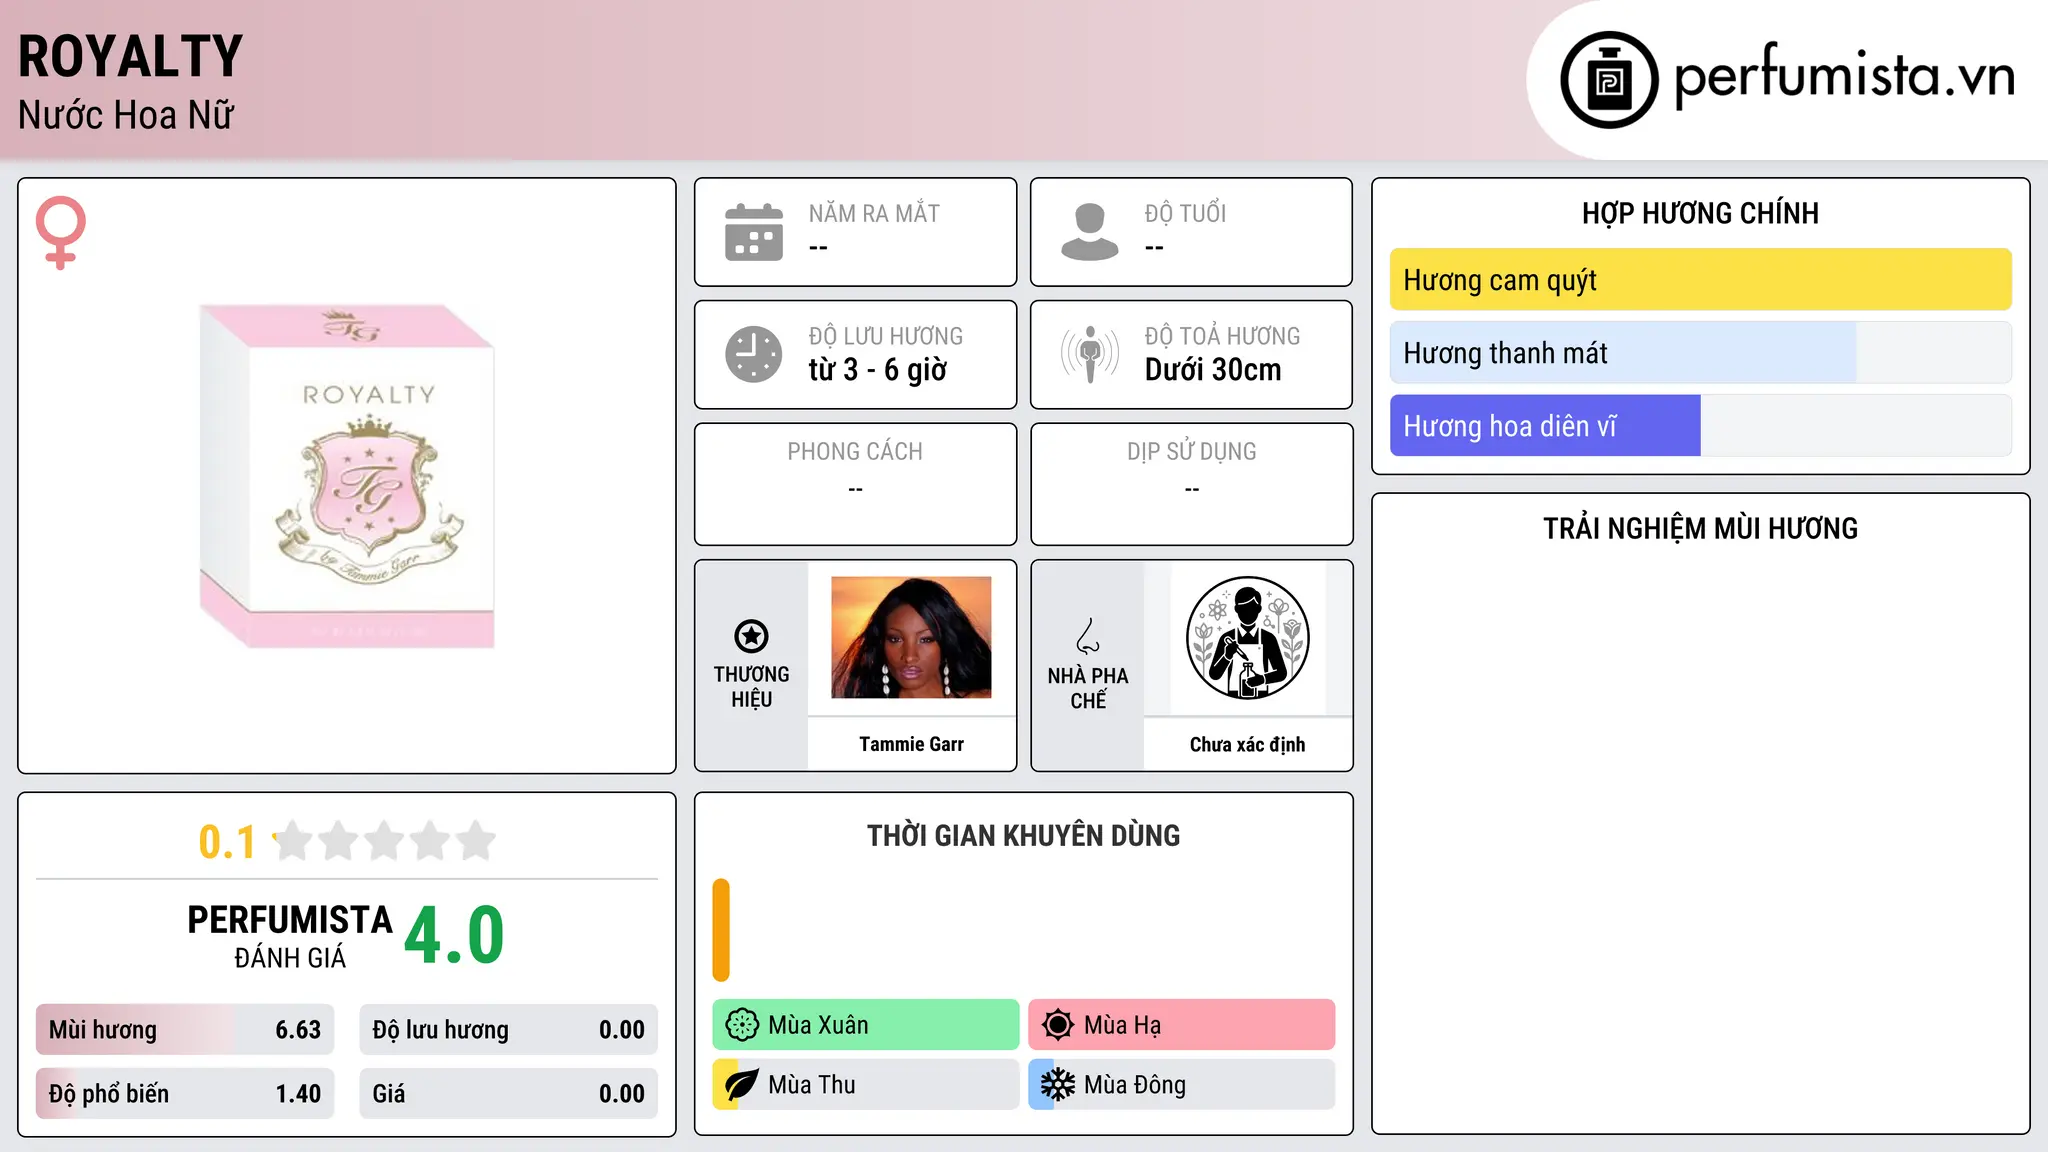Image resolution: width=2048 pixels, height=1152 pixels.
Task: Click the HỢP HƯƠNG CHÍNH heading
Action: click(1700, 213)
